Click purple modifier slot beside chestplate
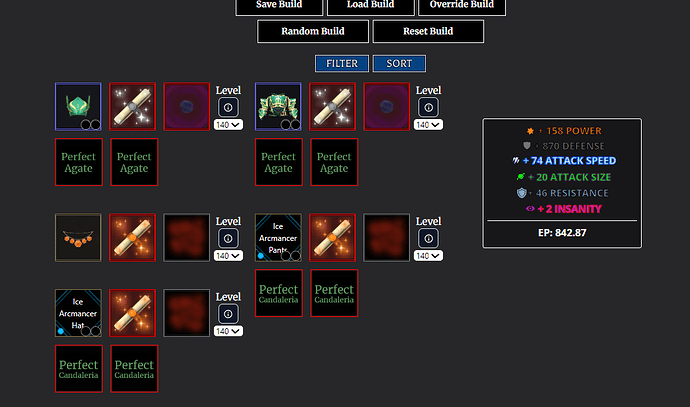Viewport: 690px width, 407px height. click(386, 106)
